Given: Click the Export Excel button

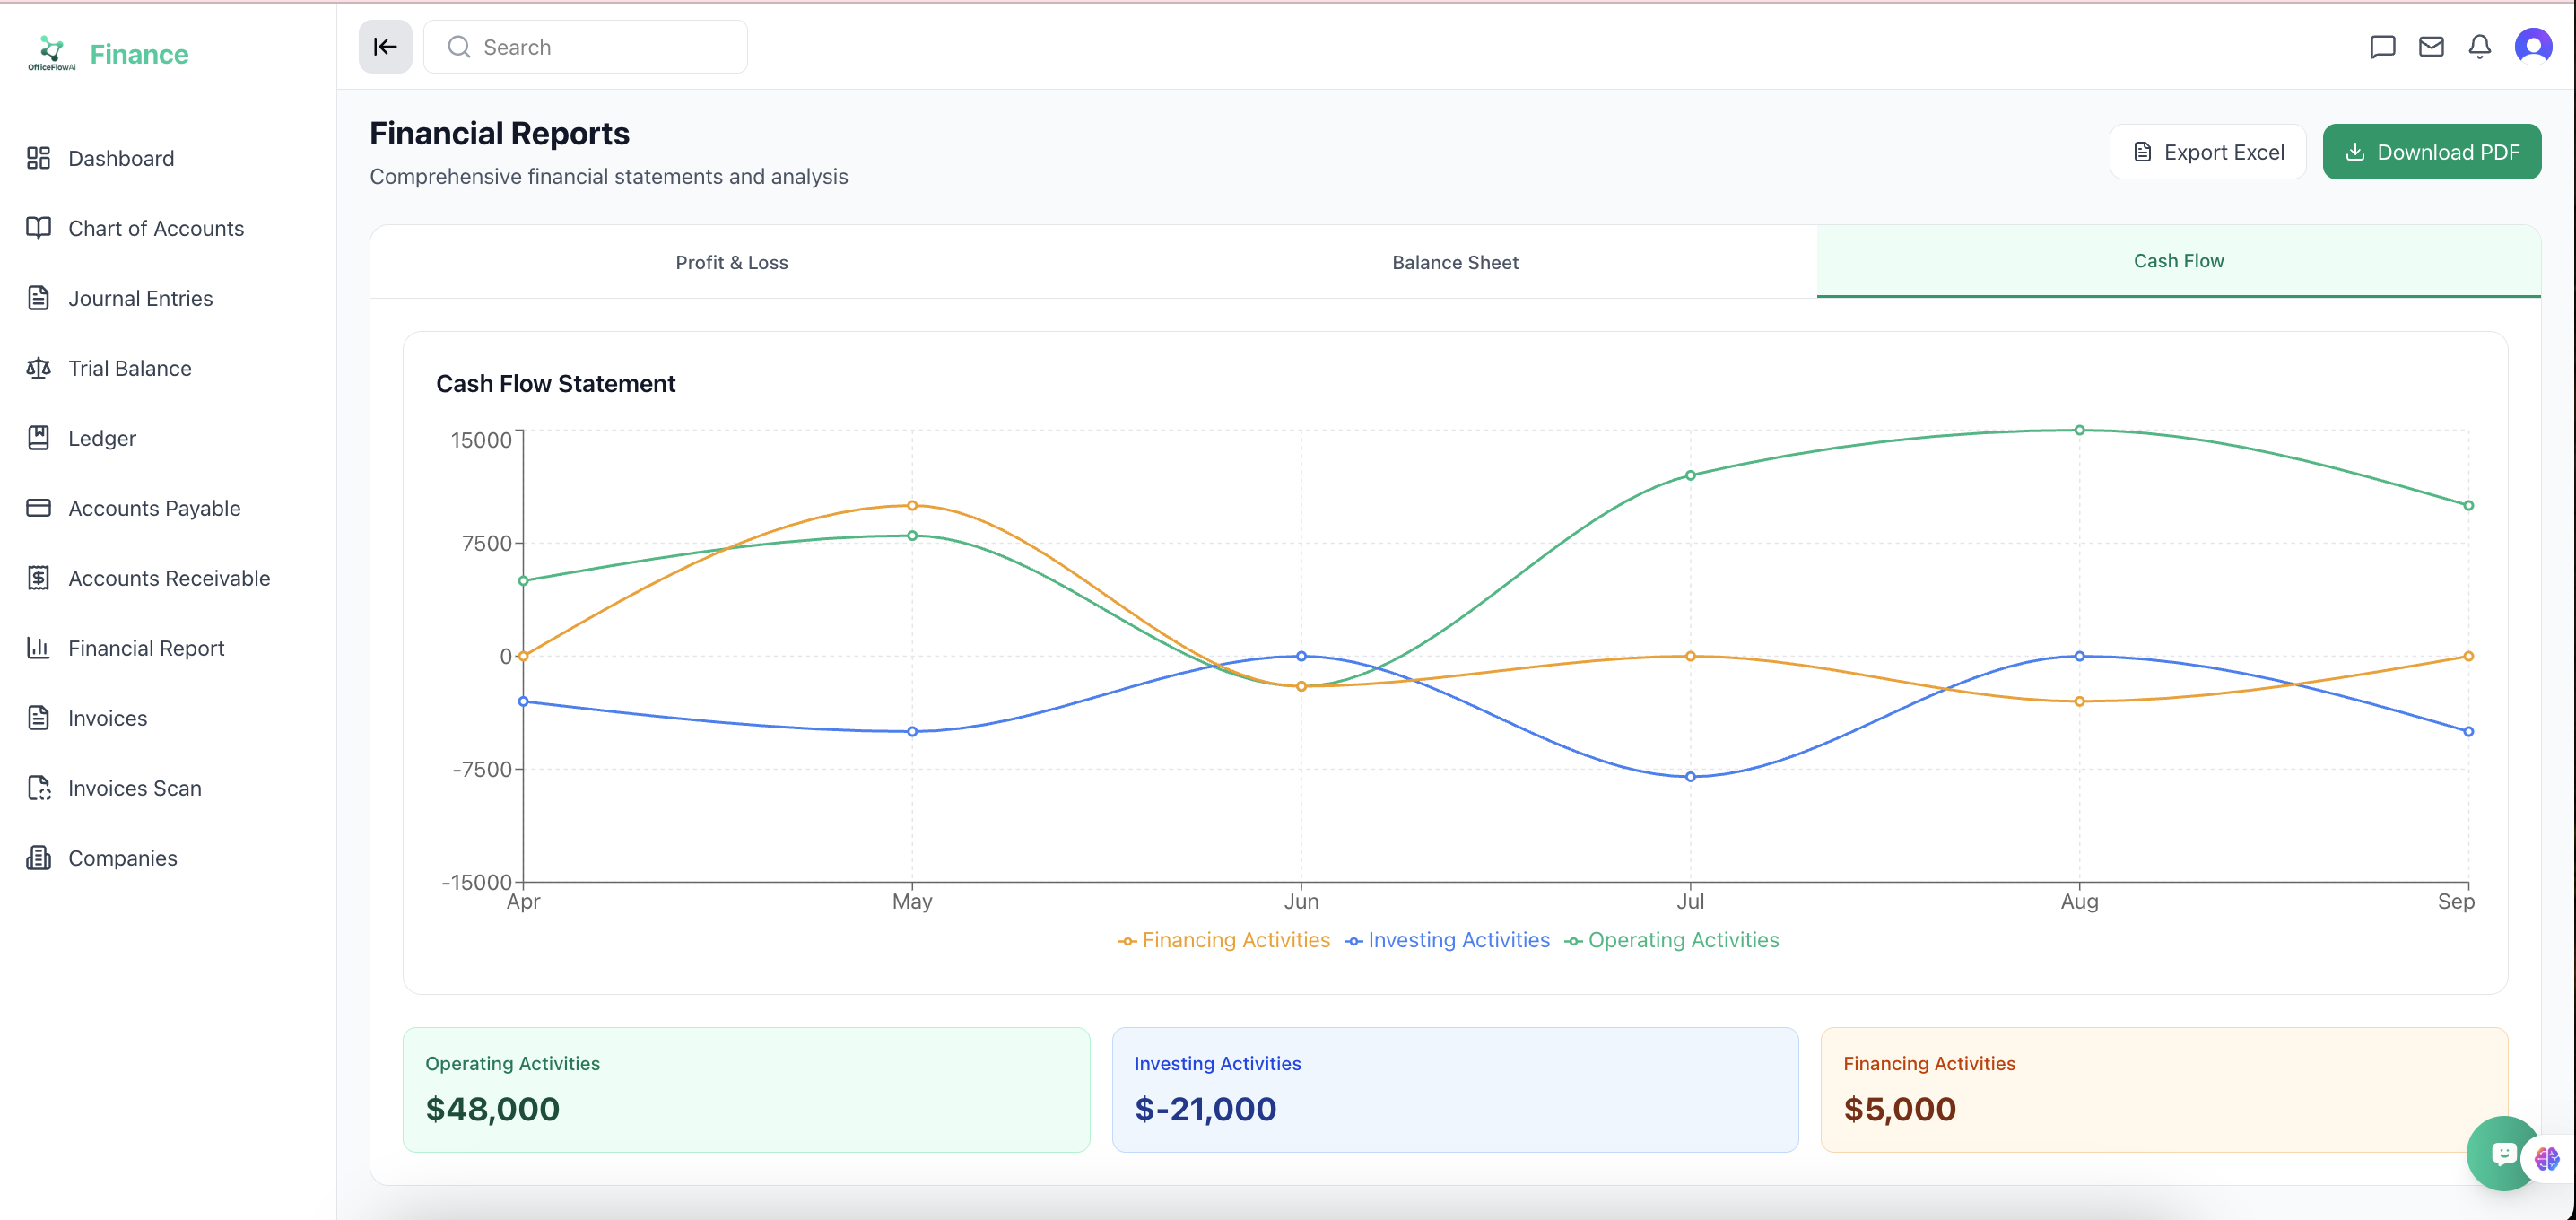Looking at the screenshot, I should click(x=2207, y=152).
